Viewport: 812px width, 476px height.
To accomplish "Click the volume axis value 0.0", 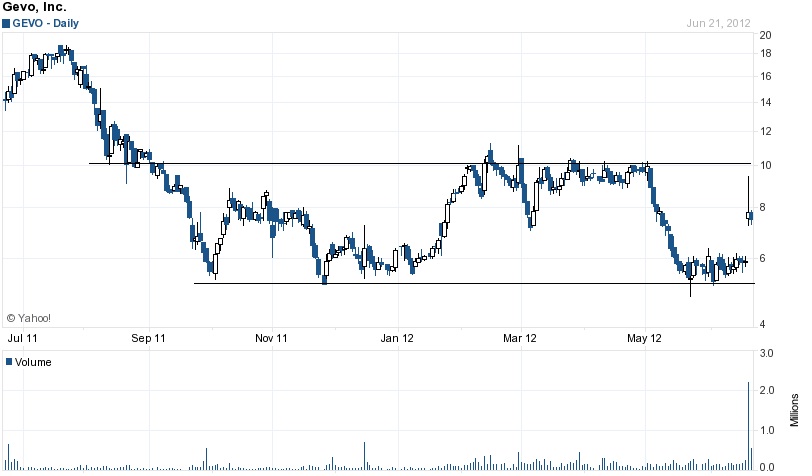I will (766, 467).
